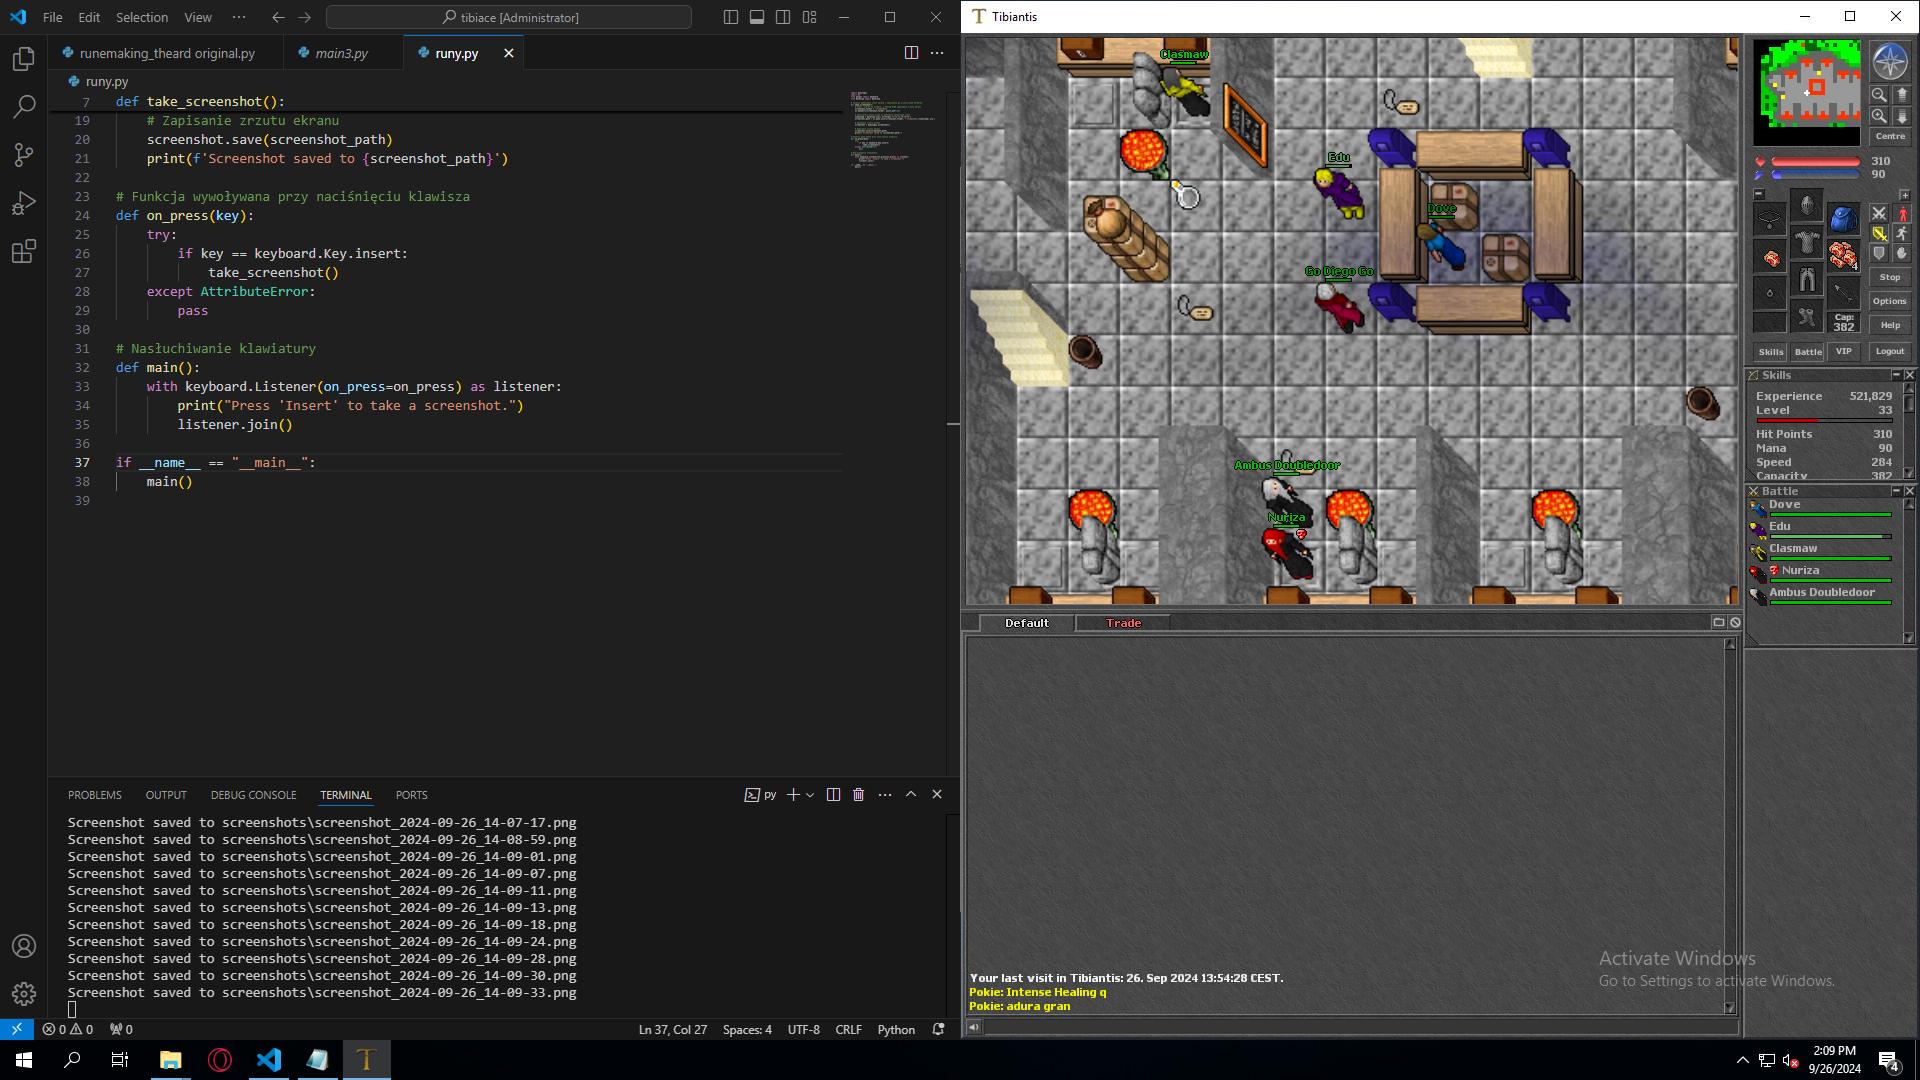This screenshot has width=1920, height=1080.
Task: Click the Tibiantis compass rose
Action: click(1889, 62)
